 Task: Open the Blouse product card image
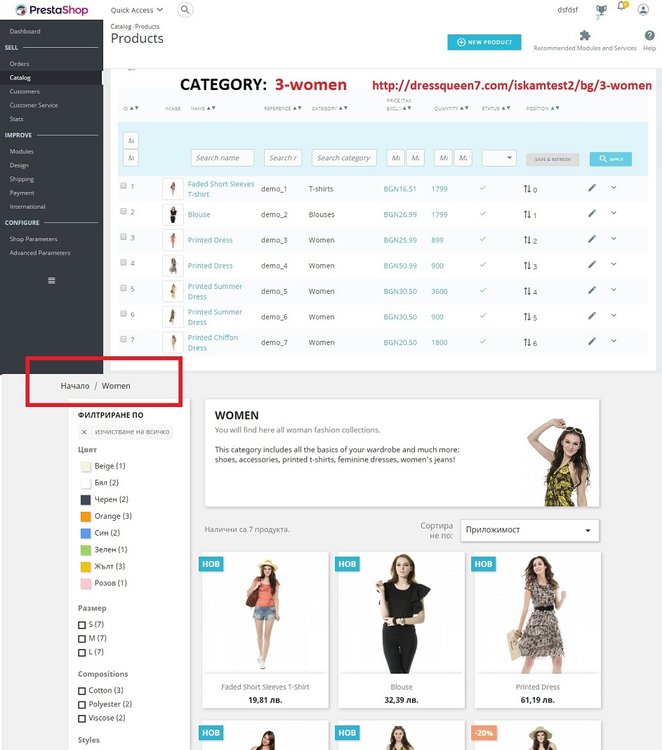tap(401, 614)
